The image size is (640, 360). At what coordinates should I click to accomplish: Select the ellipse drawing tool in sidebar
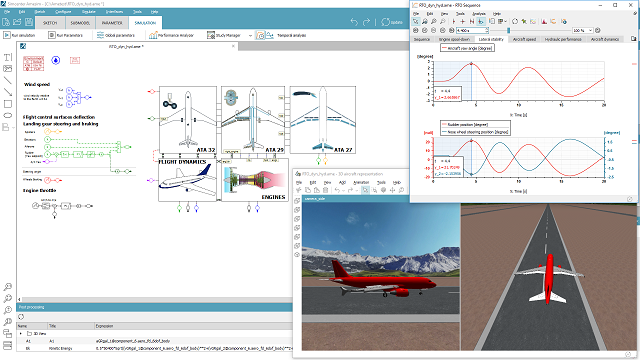7,116
